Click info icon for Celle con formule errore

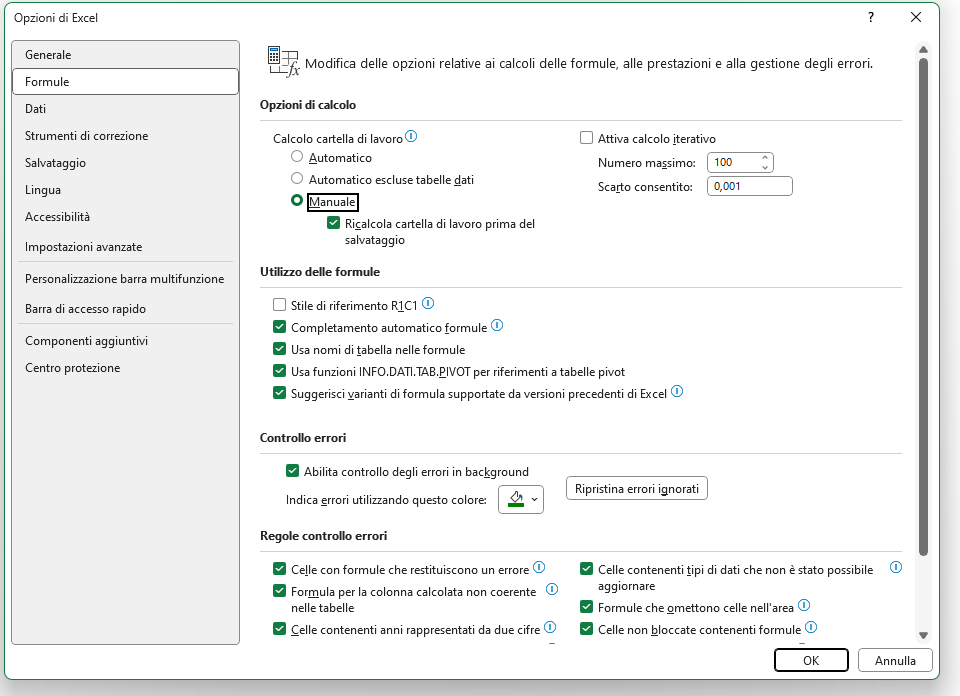click(539, 567)
